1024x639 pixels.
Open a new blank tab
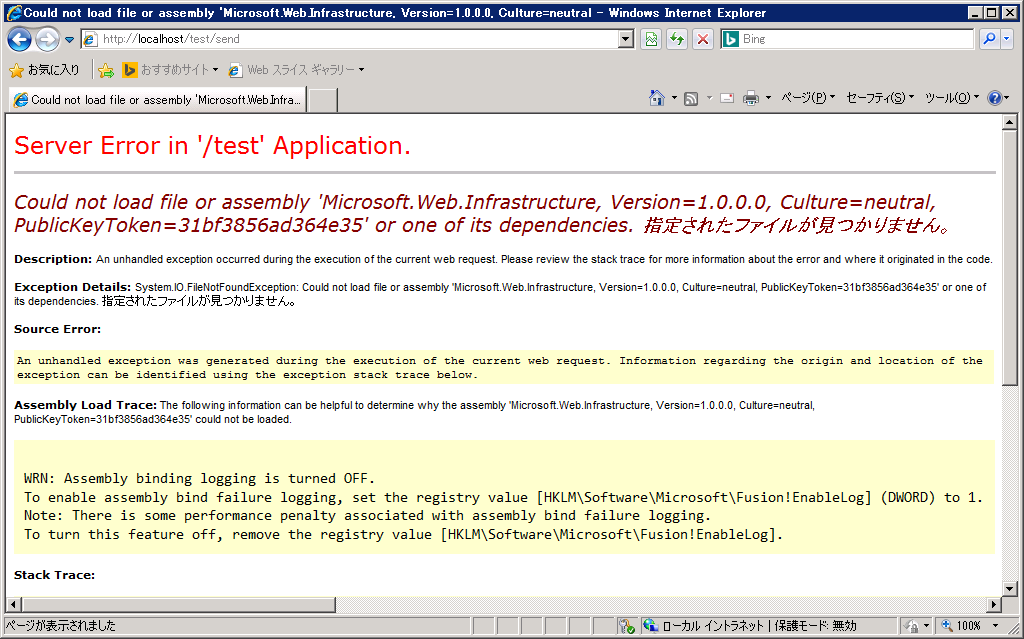pyautogui.click(x=323, y=101)
